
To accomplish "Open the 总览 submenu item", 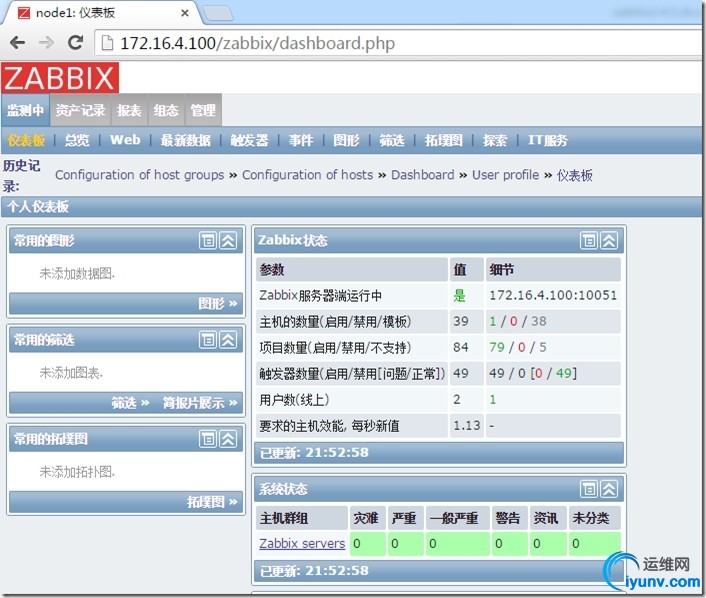I will pyautogui.click(x=77, y=140).
